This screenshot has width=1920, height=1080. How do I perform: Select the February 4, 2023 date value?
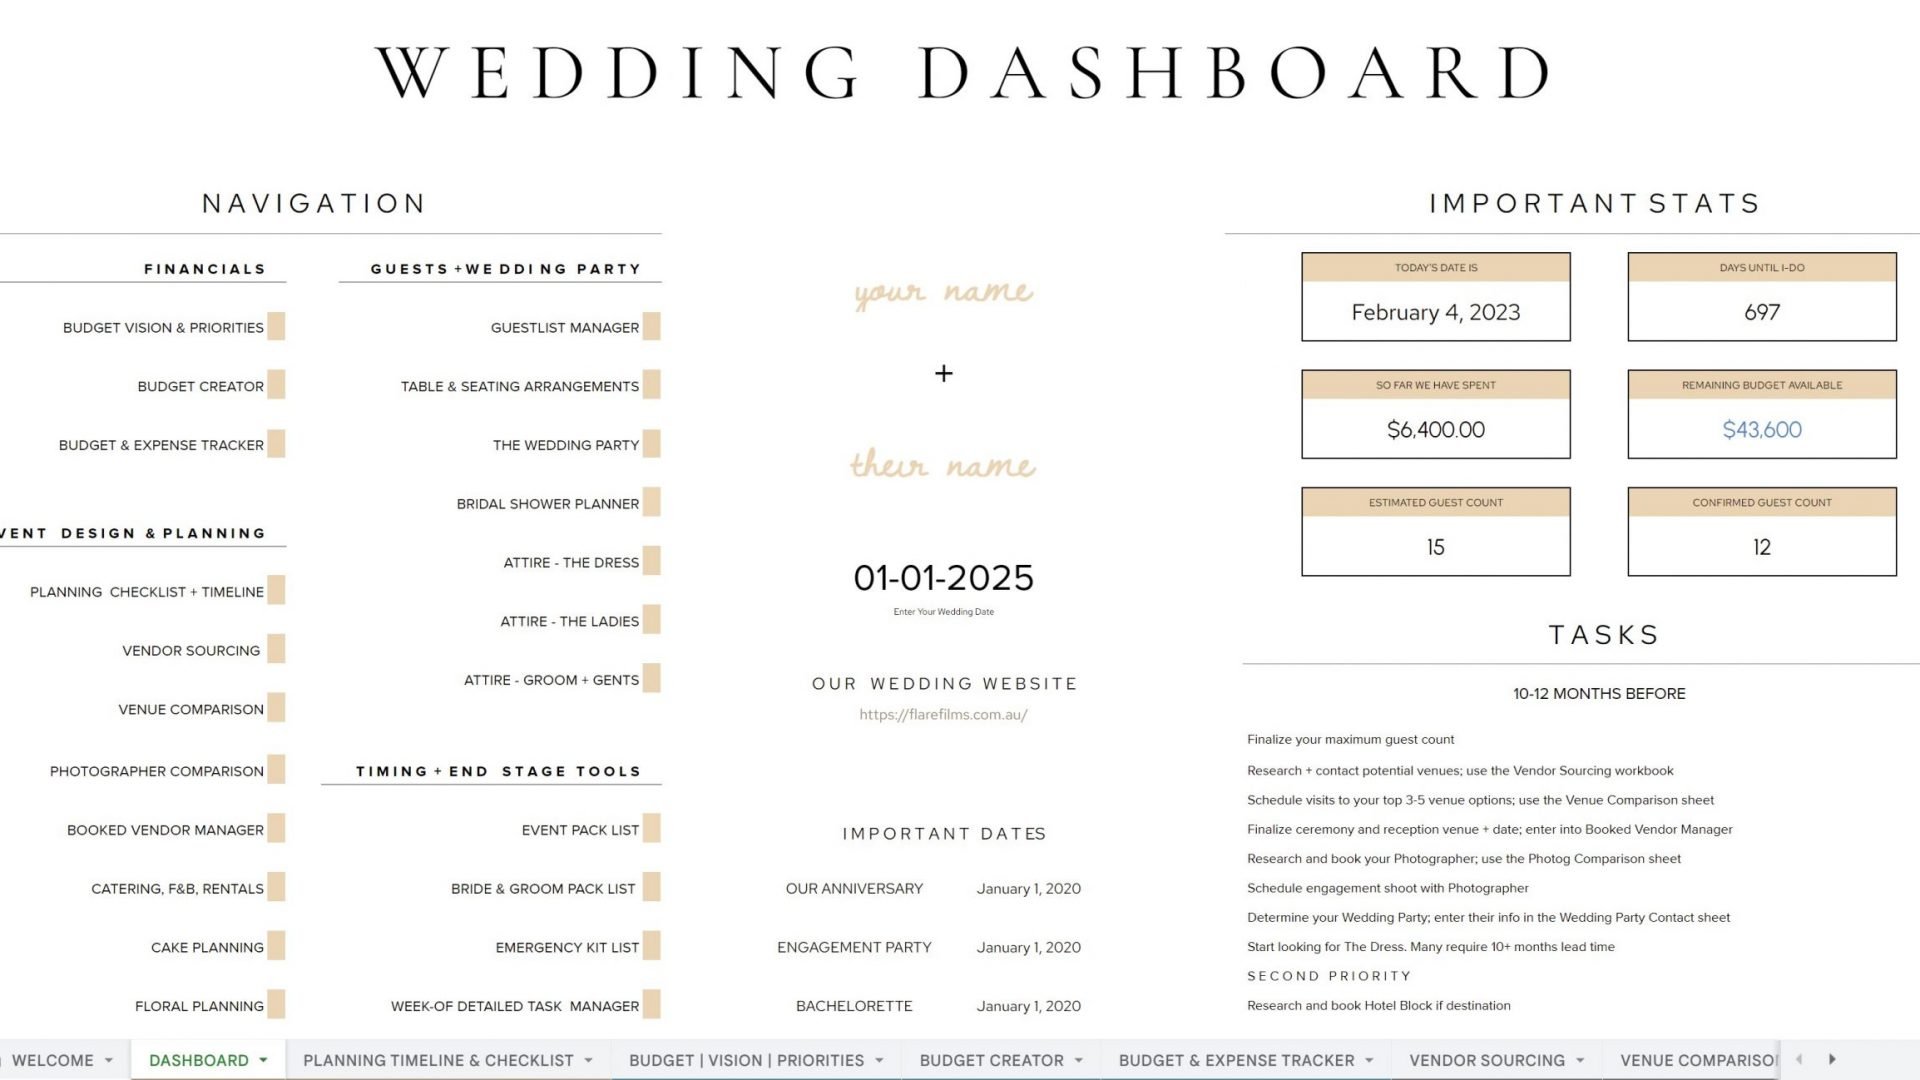(x=1435, y=312)
